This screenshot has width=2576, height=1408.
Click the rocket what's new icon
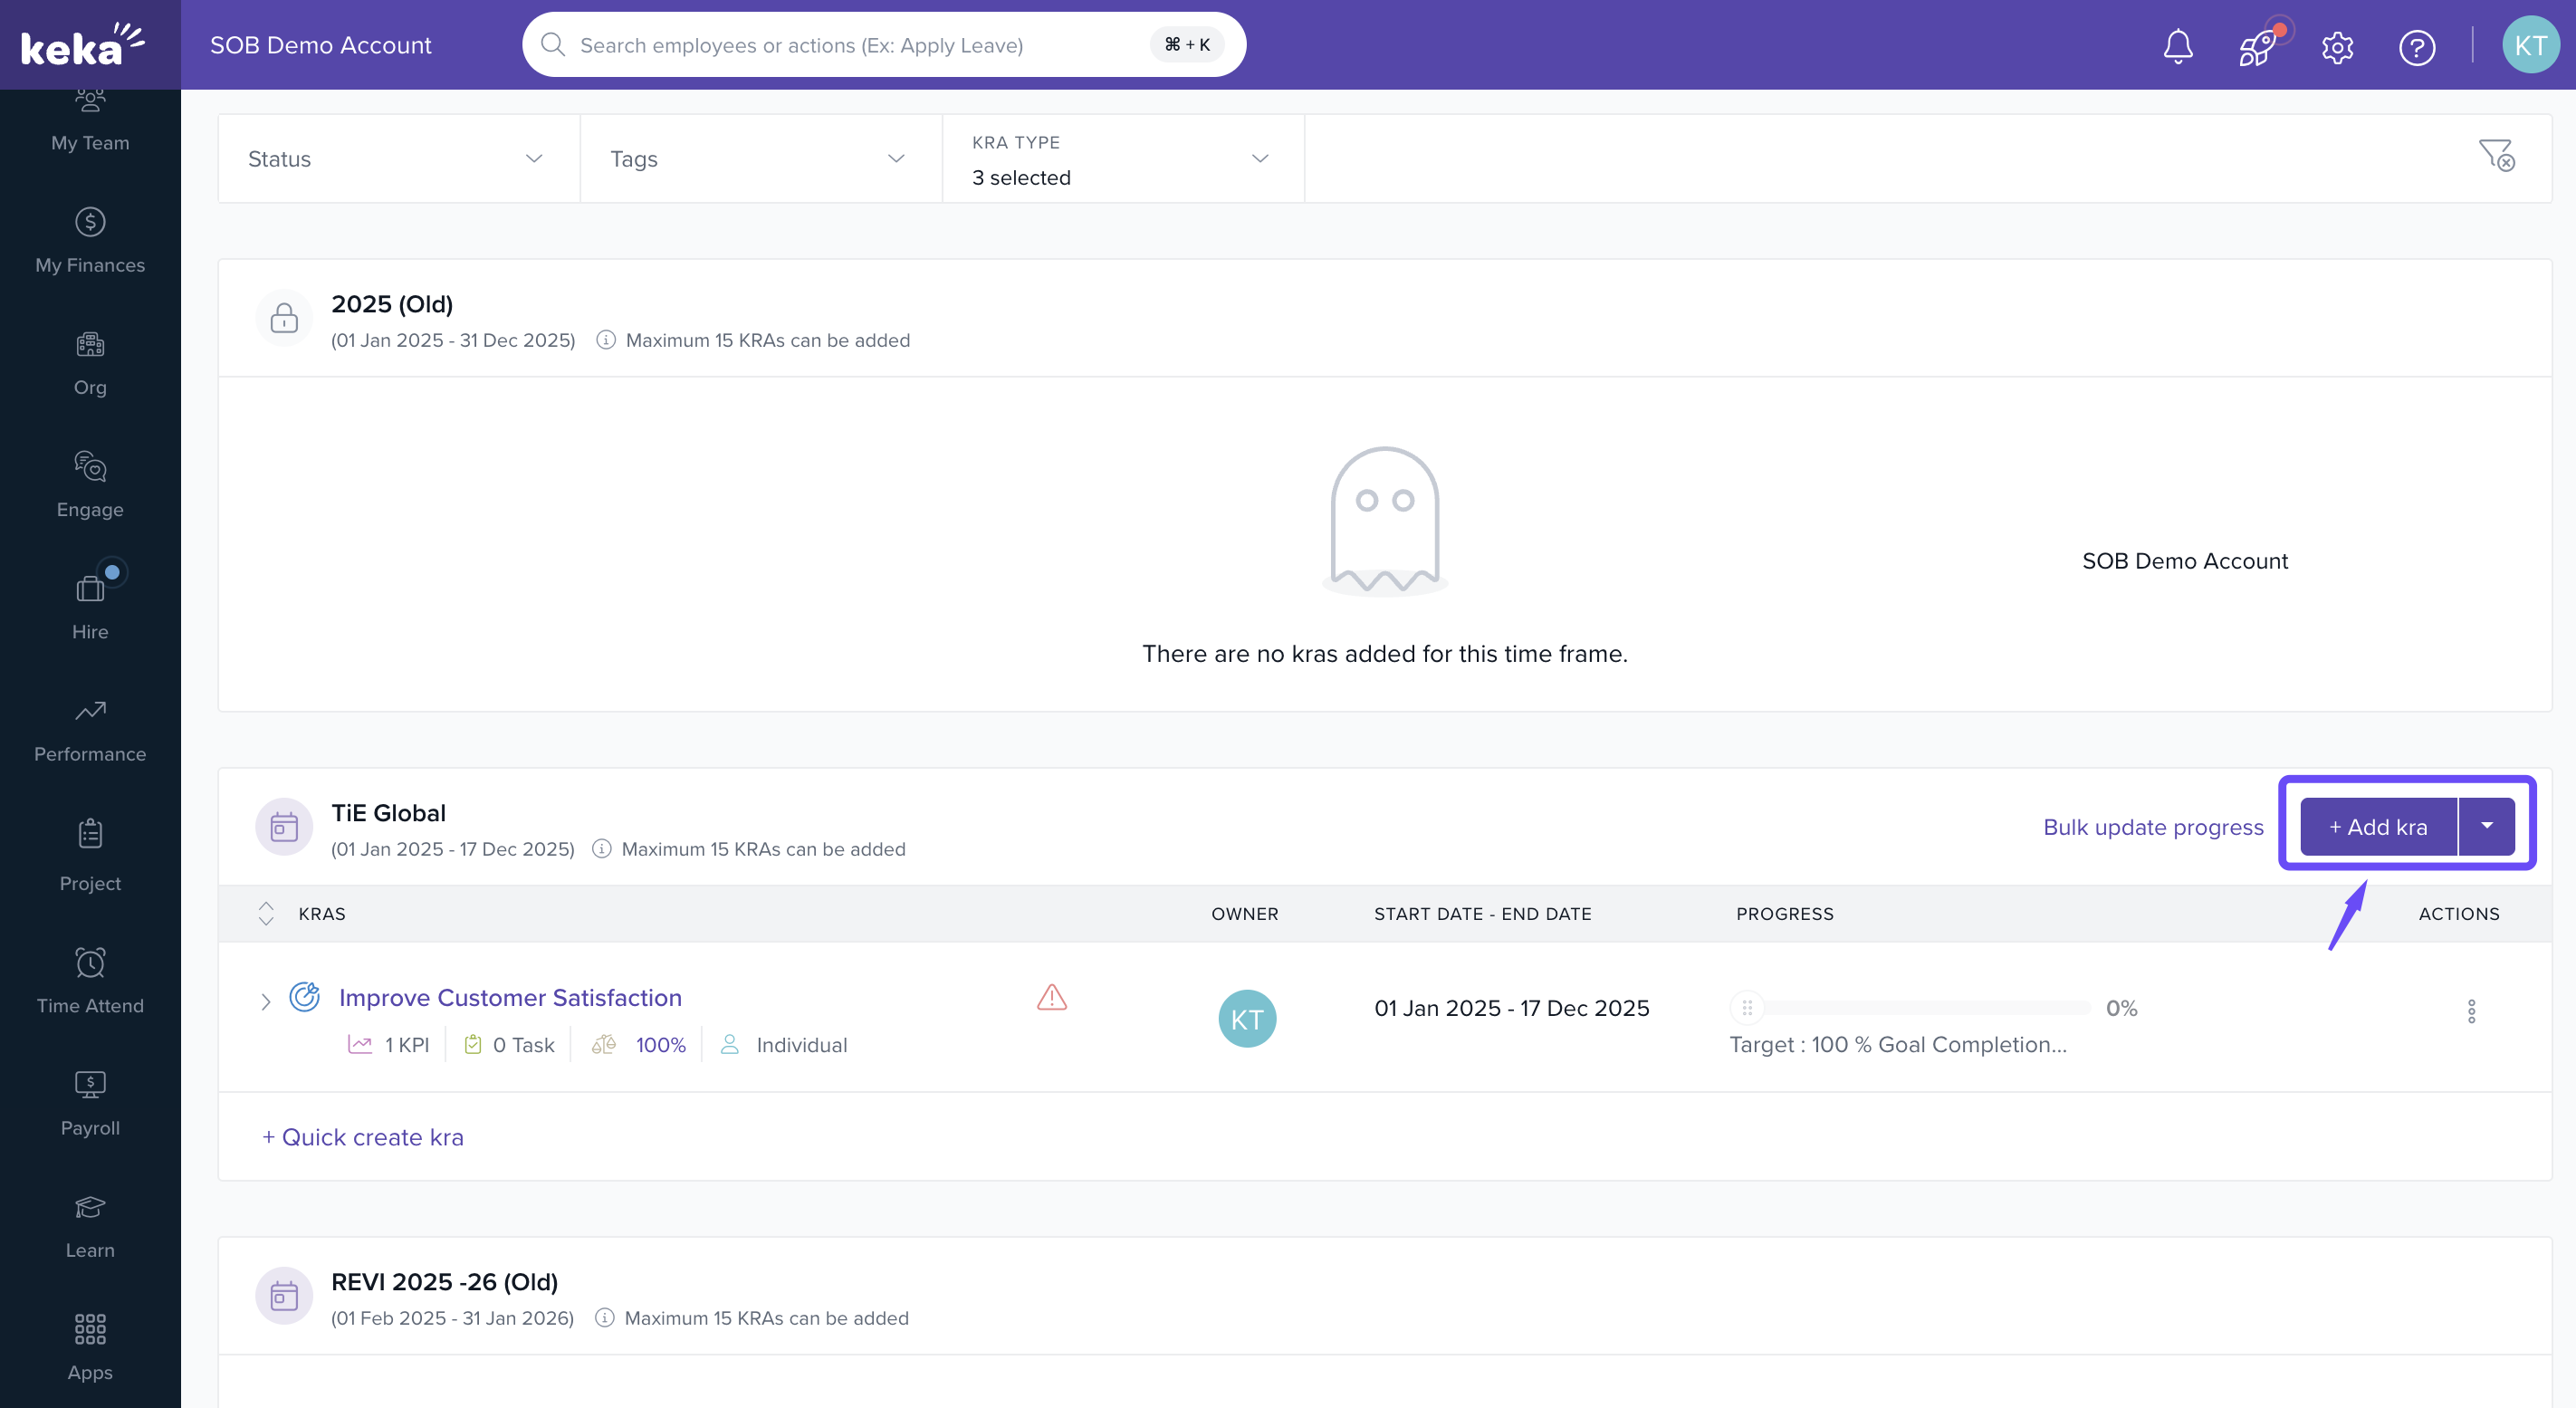tap(2257, 46)
